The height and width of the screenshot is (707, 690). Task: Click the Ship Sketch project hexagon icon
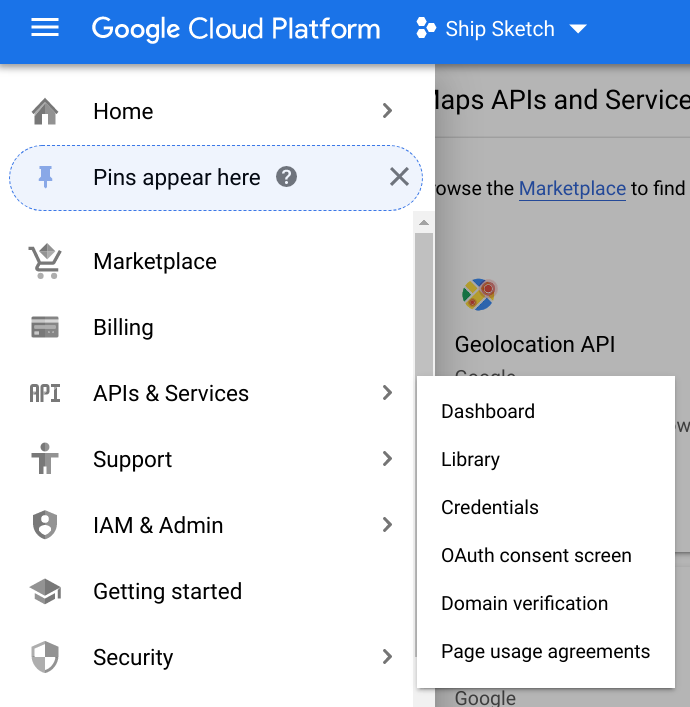(x=425, y=28)
